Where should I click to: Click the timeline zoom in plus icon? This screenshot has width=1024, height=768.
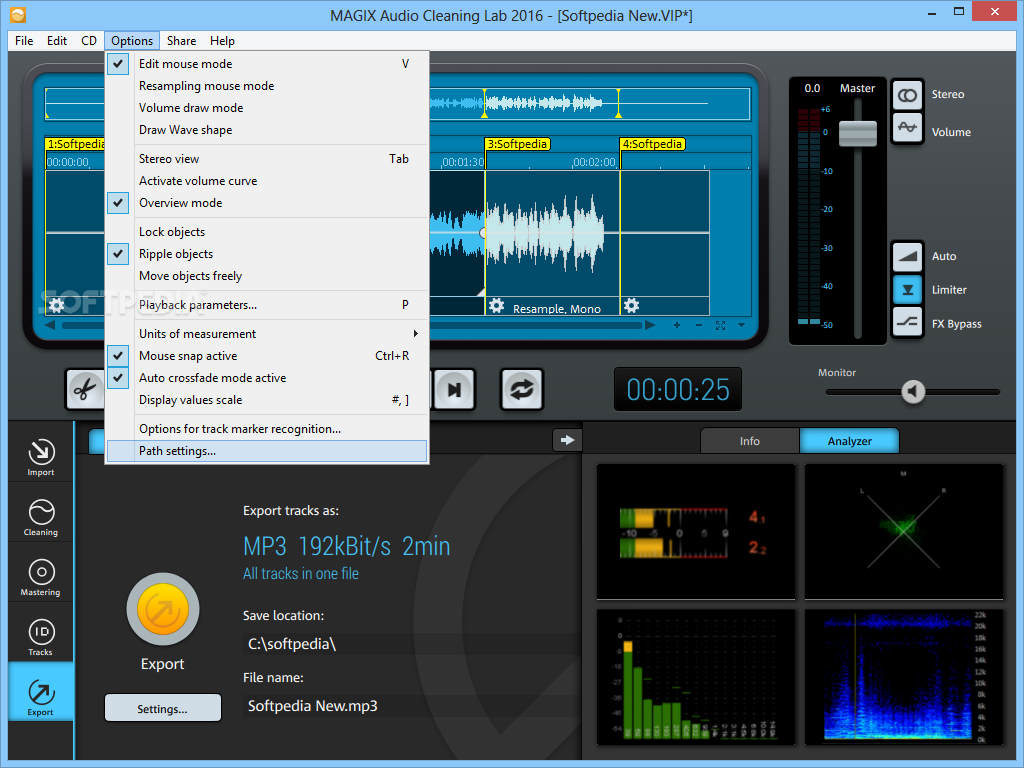click(677, 325)
